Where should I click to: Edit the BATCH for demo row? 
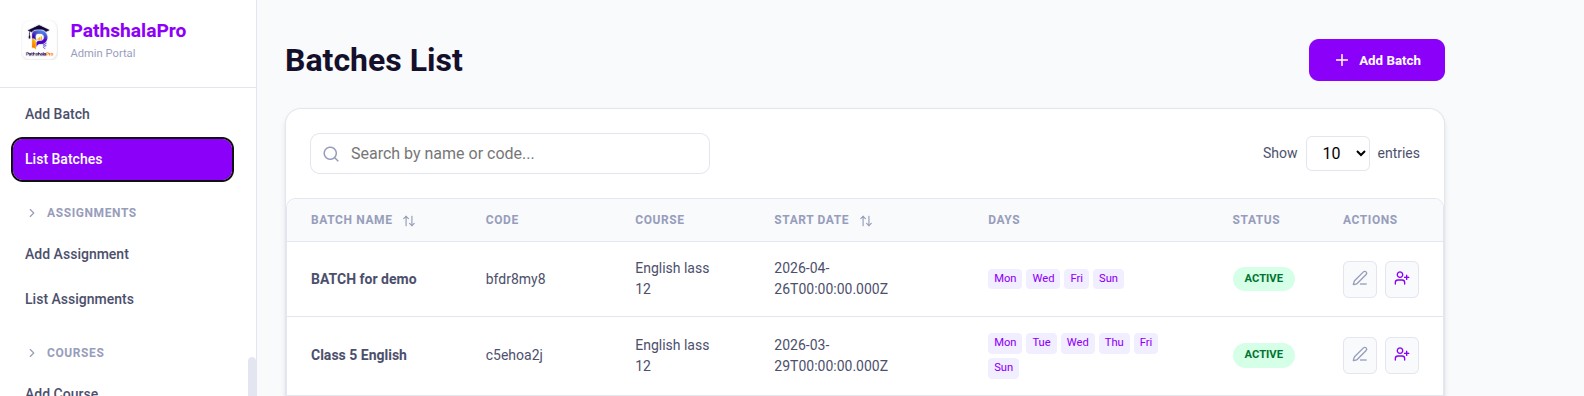1360,279
